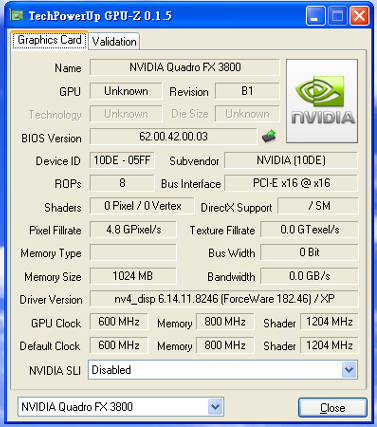Screen dimensions: 377x427
Task: Click the Device ID field 10DE - 05FF
Action: [x=122, y=160]
